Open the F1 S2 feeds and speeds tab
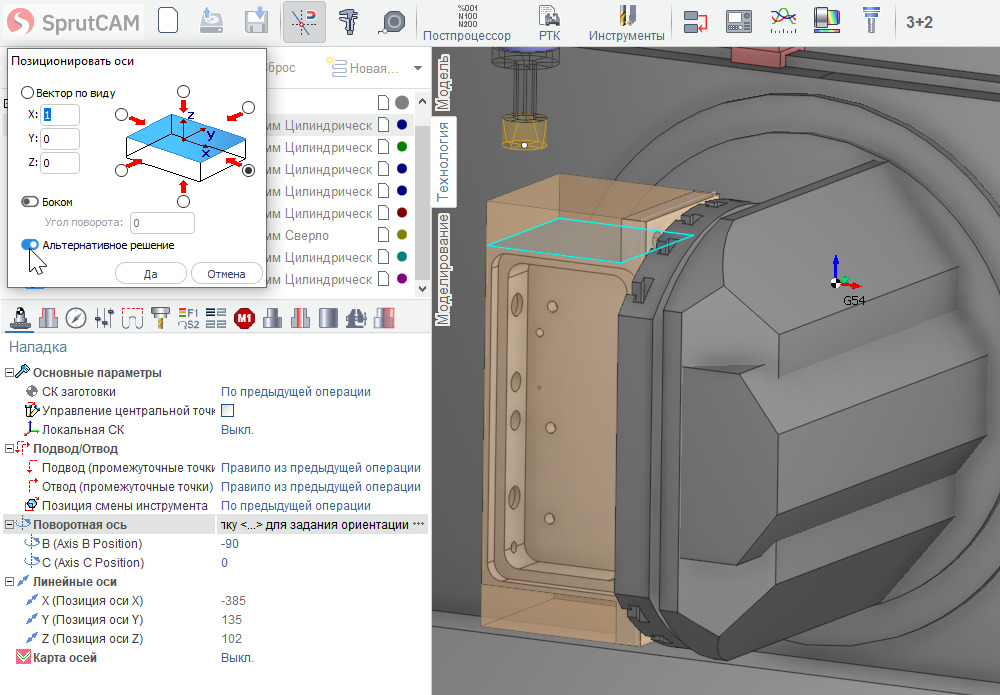The image size is (1000, 695). coord(188,318)
